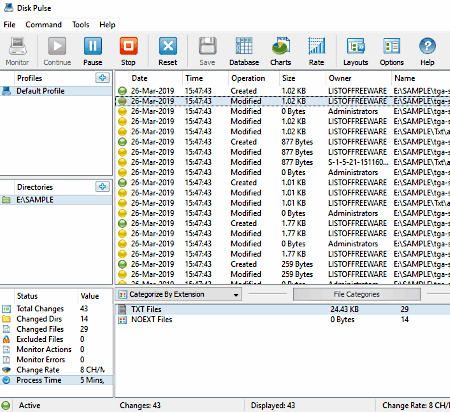The width and height of the screenshot is (450, 412).
Task: Select the TXT Files category row
Action: [x=283, y=309]
